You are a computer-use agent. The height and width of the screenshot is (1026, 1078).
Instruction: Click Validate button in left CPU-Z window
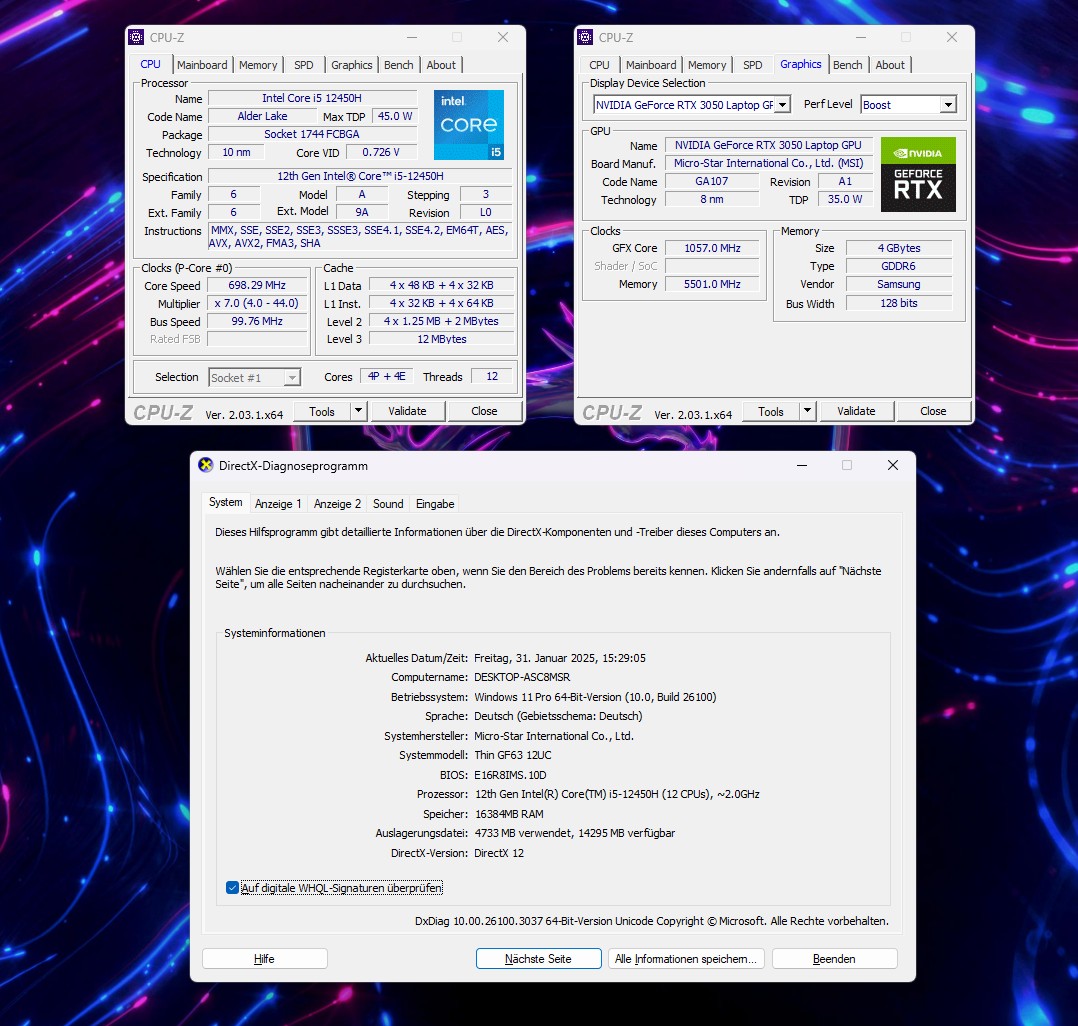coord(407,411)
